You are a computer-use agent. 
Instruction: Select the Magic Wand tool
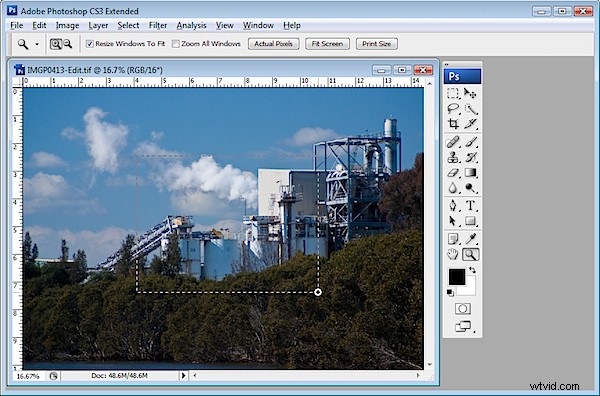click(x=470, y=109)
